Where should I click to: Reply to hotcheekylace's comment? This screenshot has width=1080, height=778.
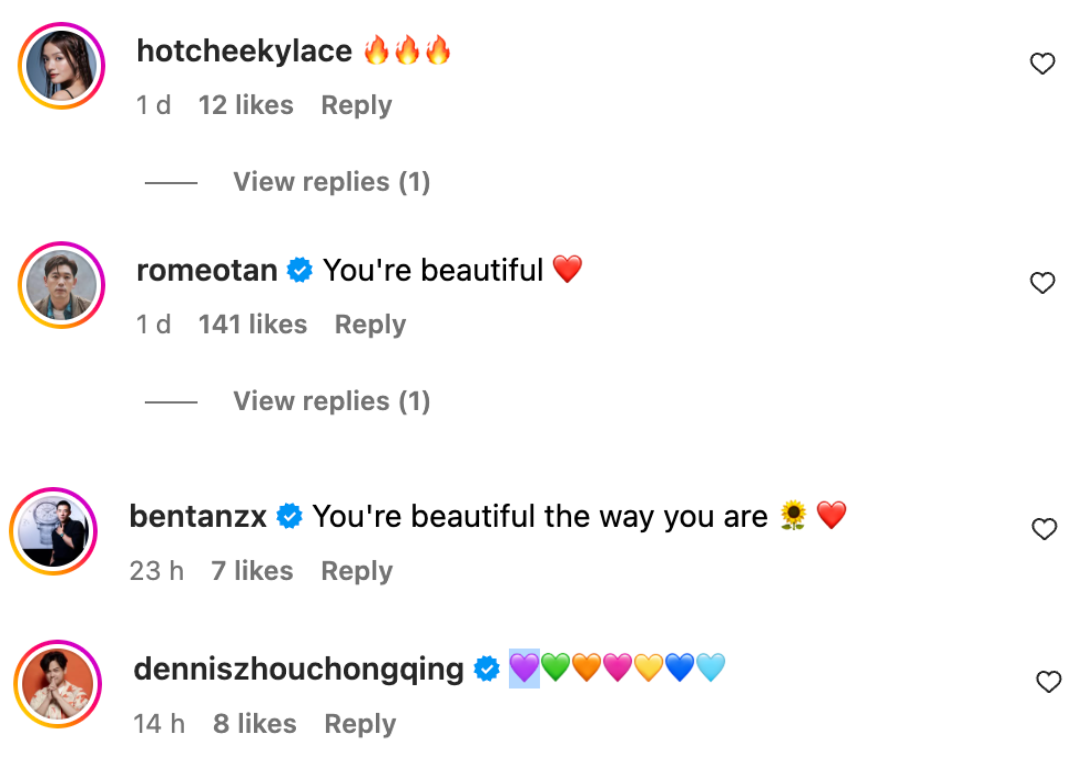tap(356, 106)
